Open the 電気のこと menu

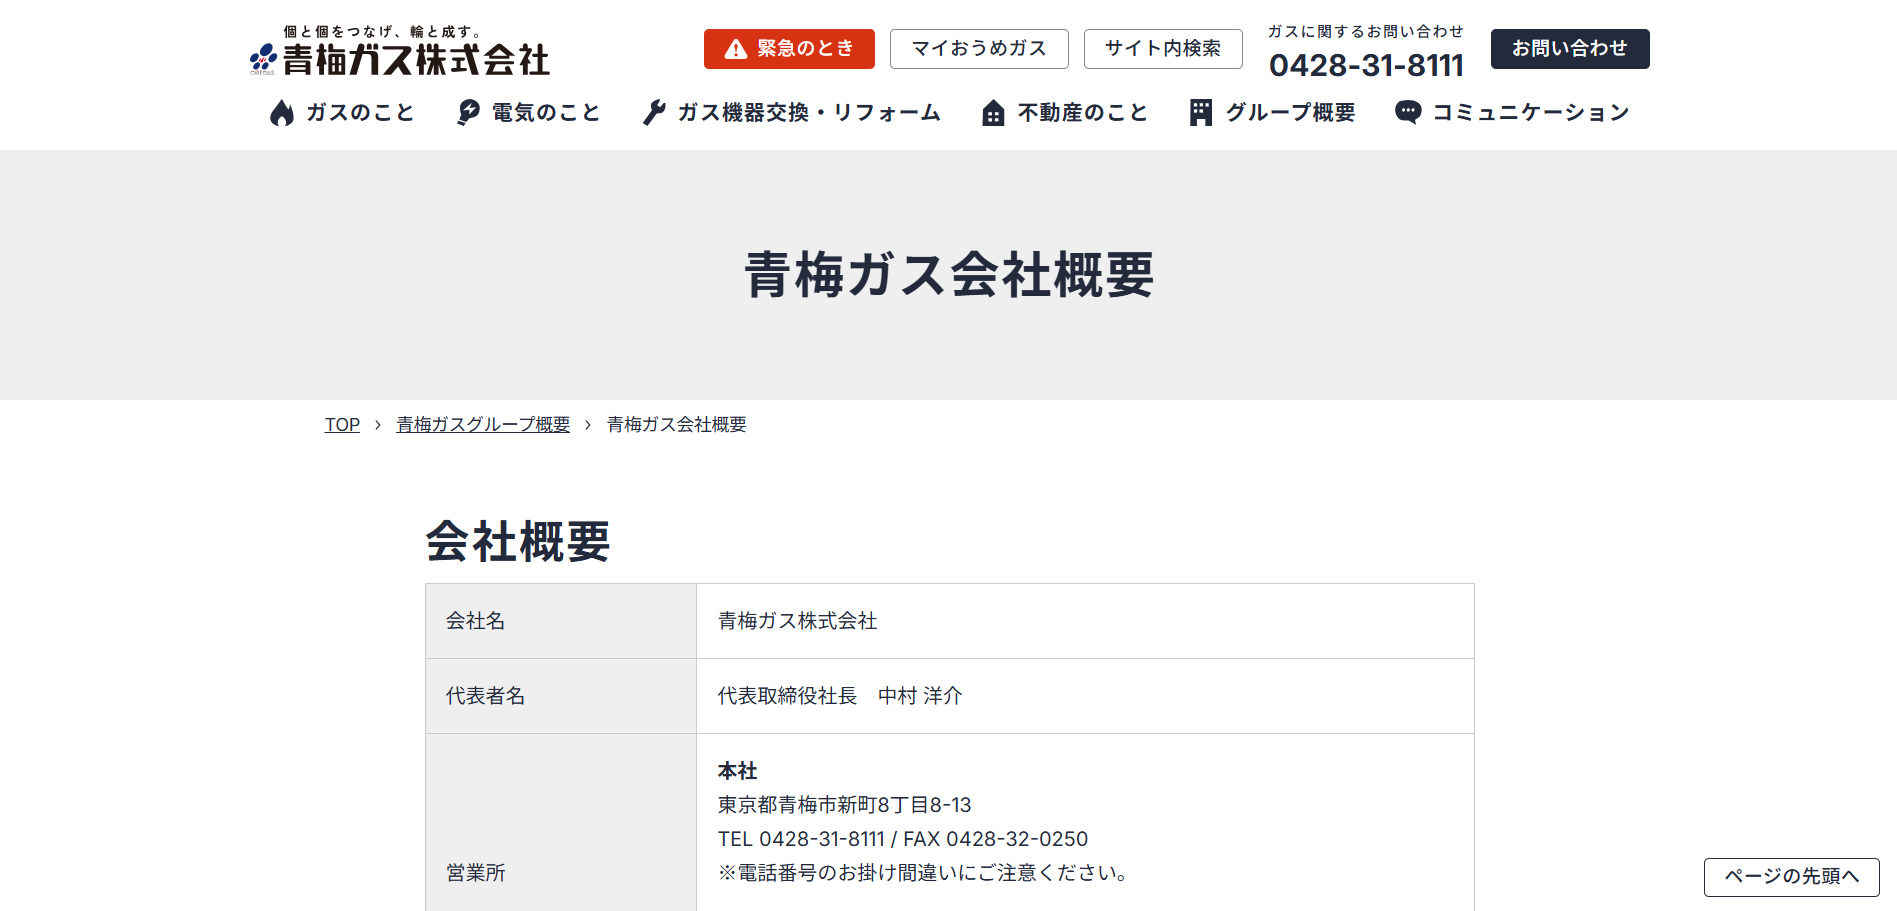pos(546,113)
